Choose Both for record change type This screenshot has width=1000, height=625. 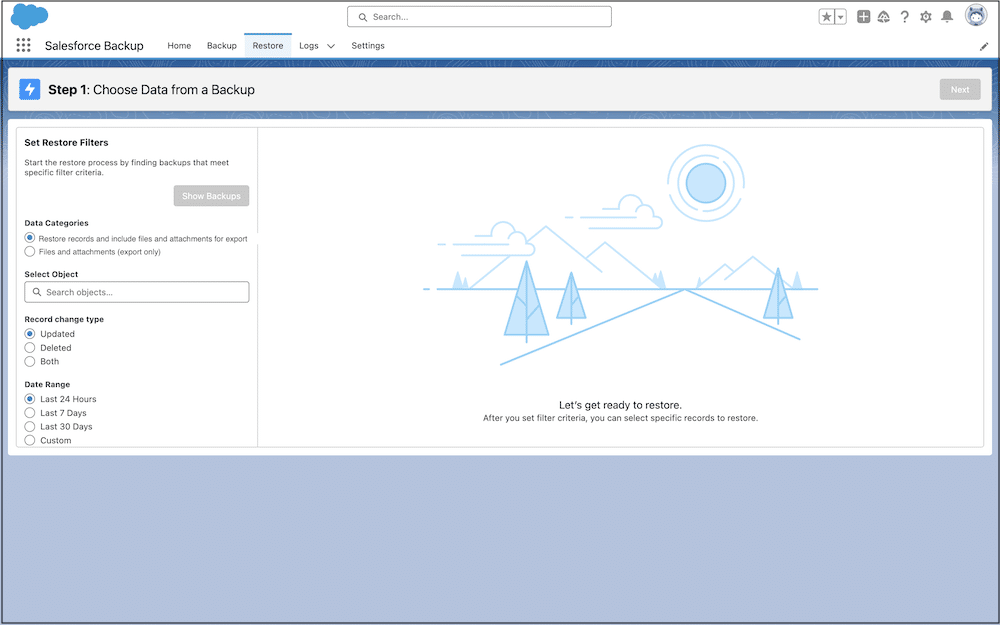(x=29, y=362)
